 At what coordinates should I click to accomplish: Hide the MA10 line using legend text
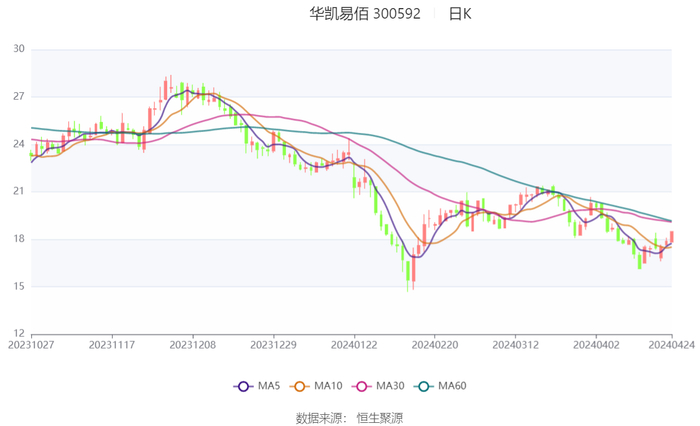coord(328,386)
